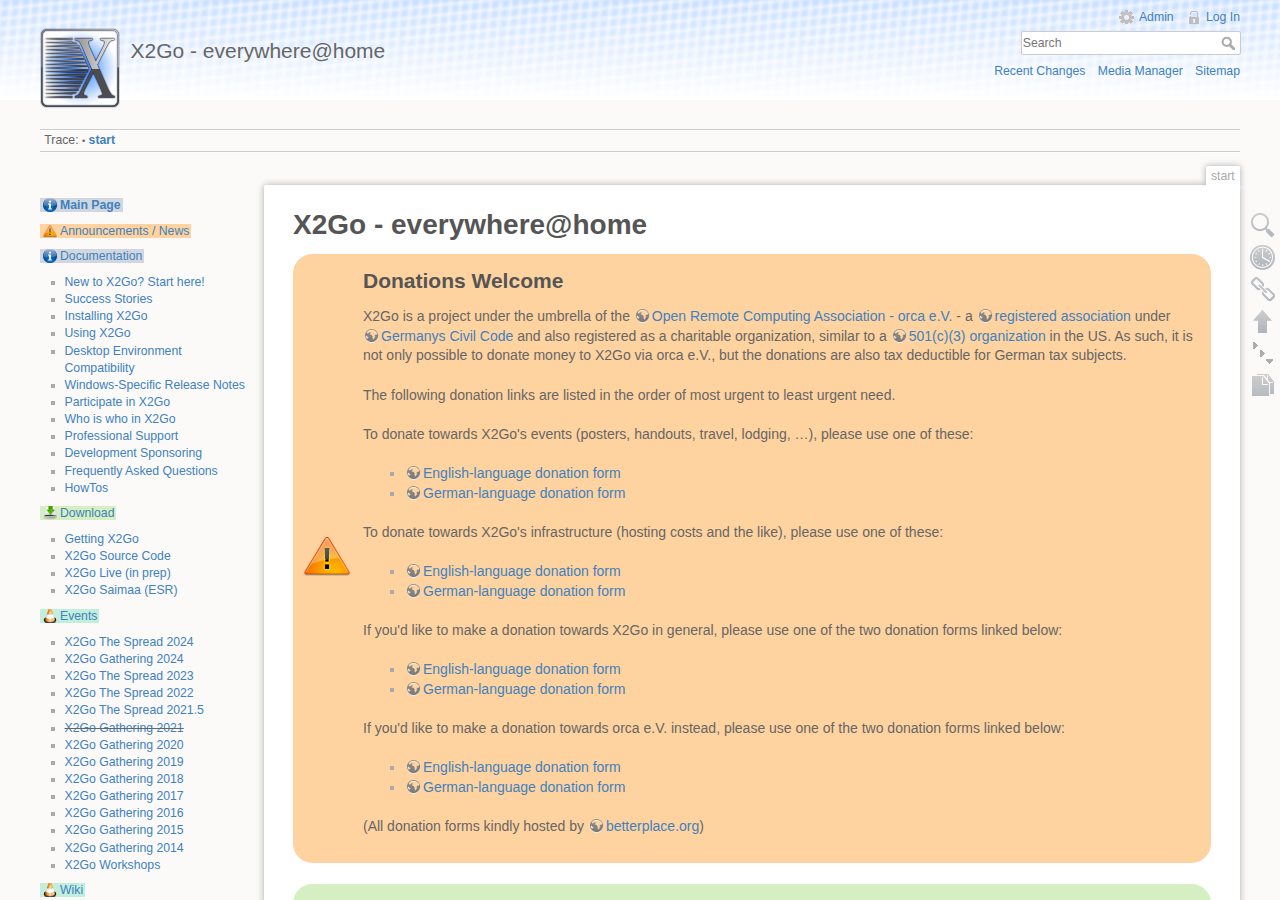This screenshot has height=900, width=1280.
Task: Click the Events sidebar icon
Action: (50, 616)
